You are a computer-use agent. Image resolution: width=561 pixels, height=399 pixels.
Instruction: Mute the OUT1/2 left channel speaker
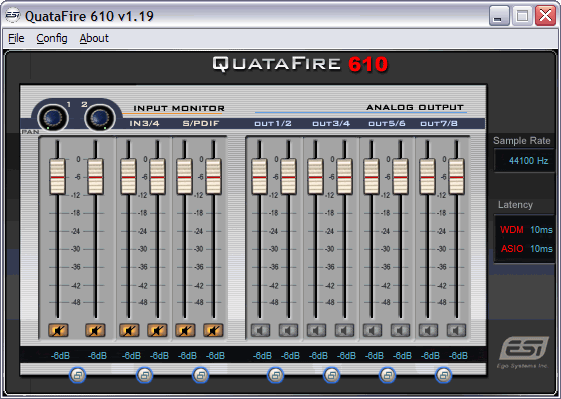point(260,330)
